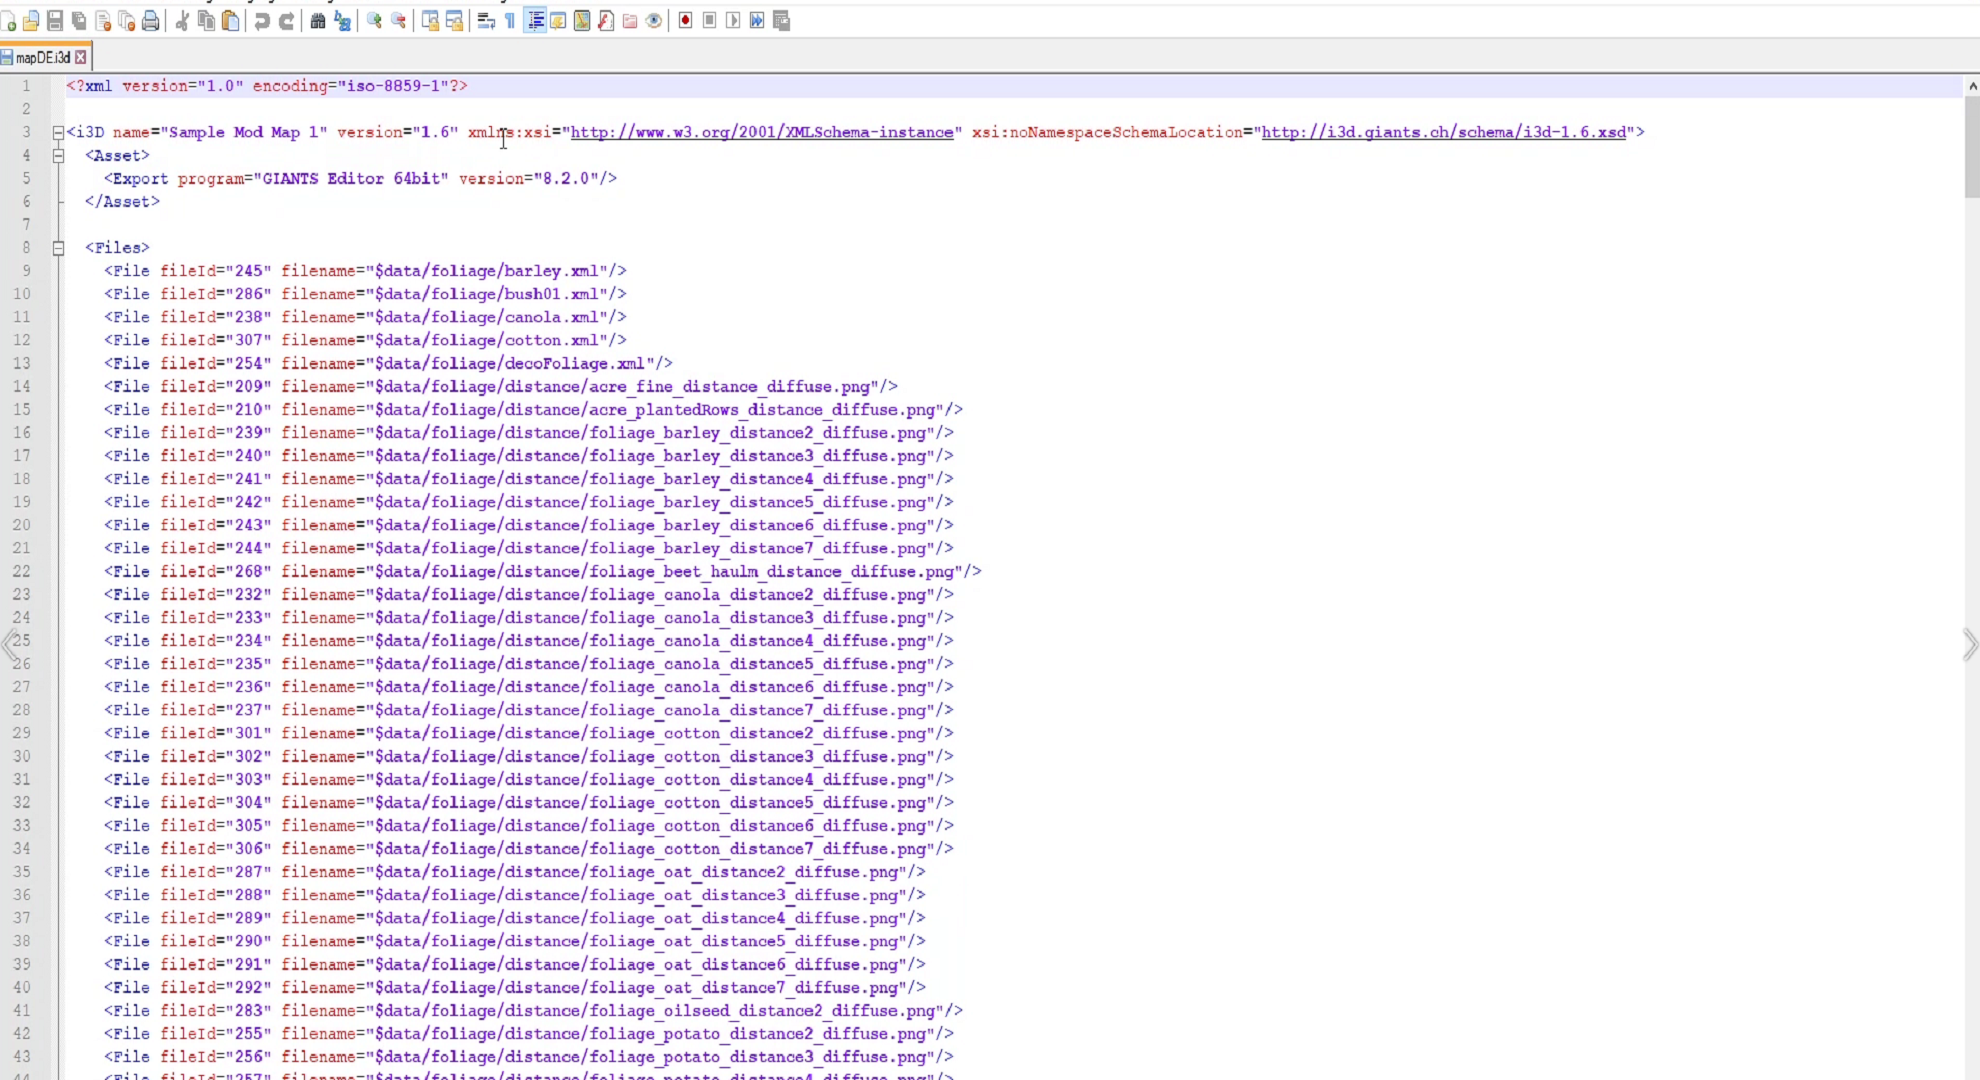Screen dimensions: 1980x1080
Task: Click the Undo arrow icon
Action: point(262,21)
